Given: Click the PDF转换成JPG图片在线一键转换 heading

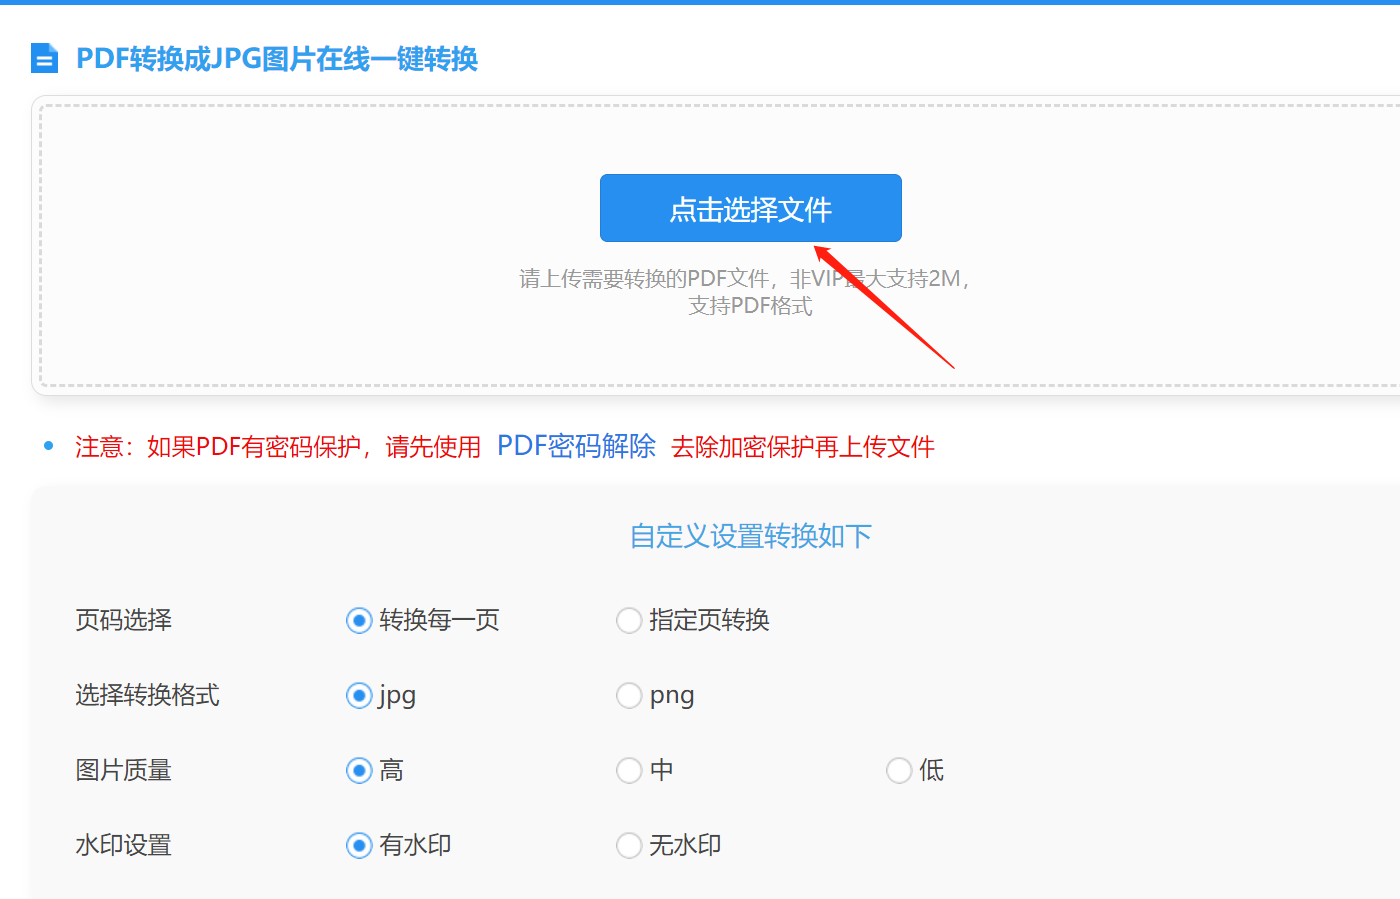Looking at the screenshot, I should [277, 59].
